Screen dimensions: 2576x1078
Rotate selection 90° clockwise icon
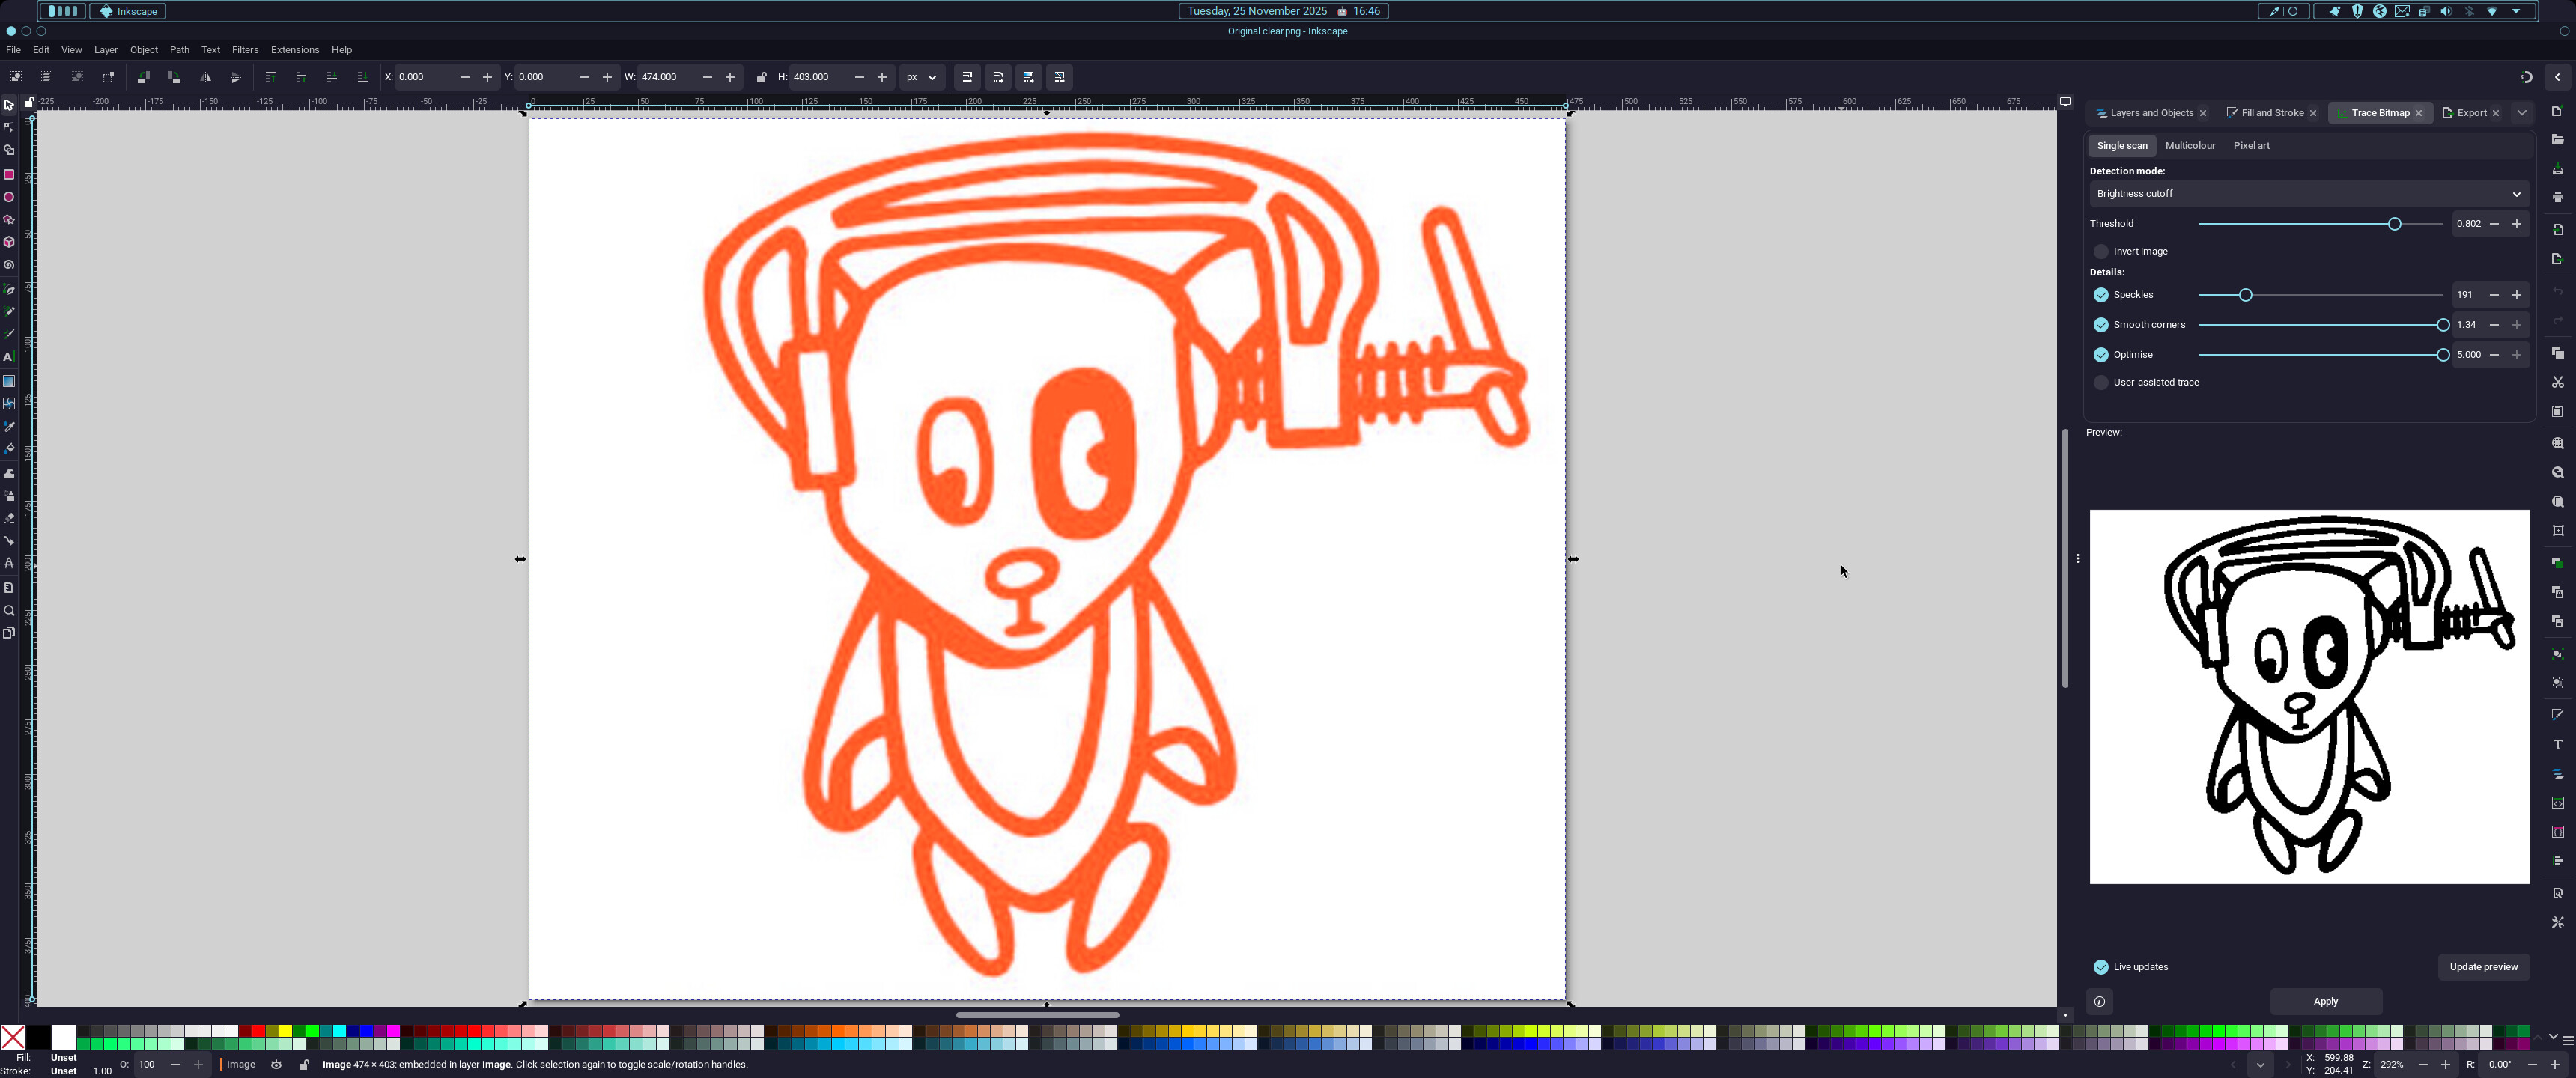coord(174,77)
